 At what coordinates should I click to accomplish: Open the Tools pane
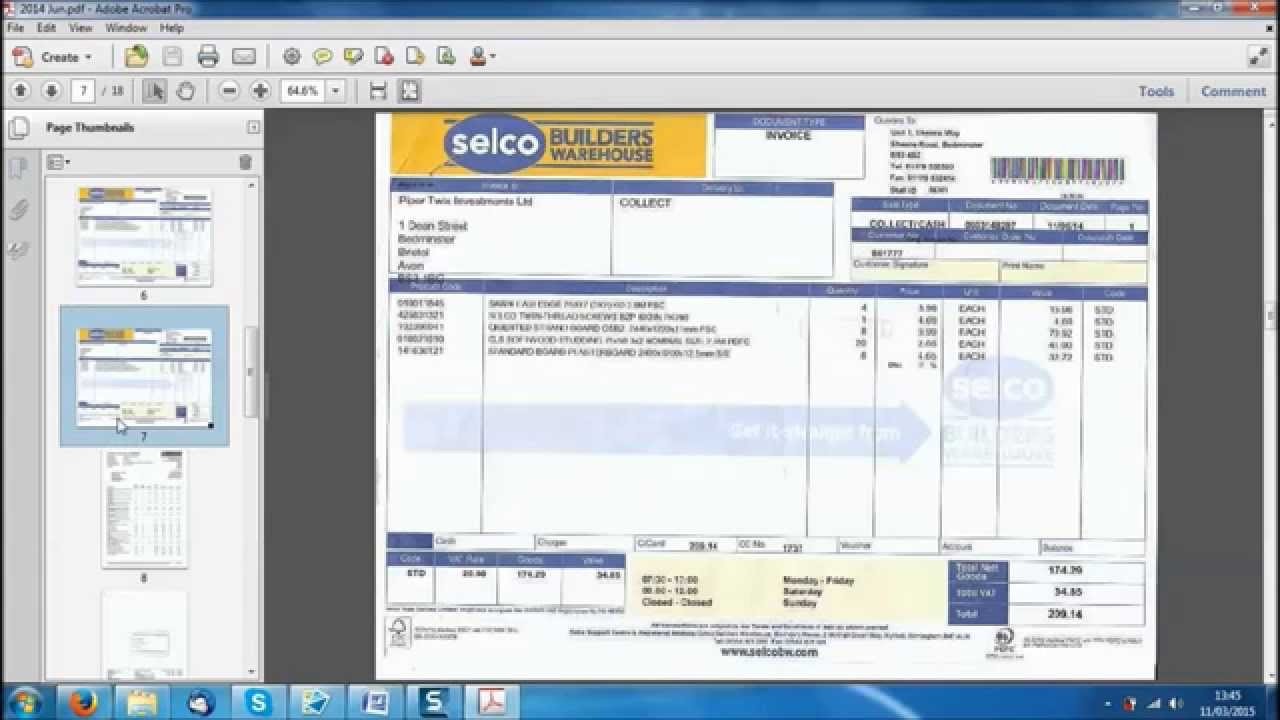(x=1156, y=91)
